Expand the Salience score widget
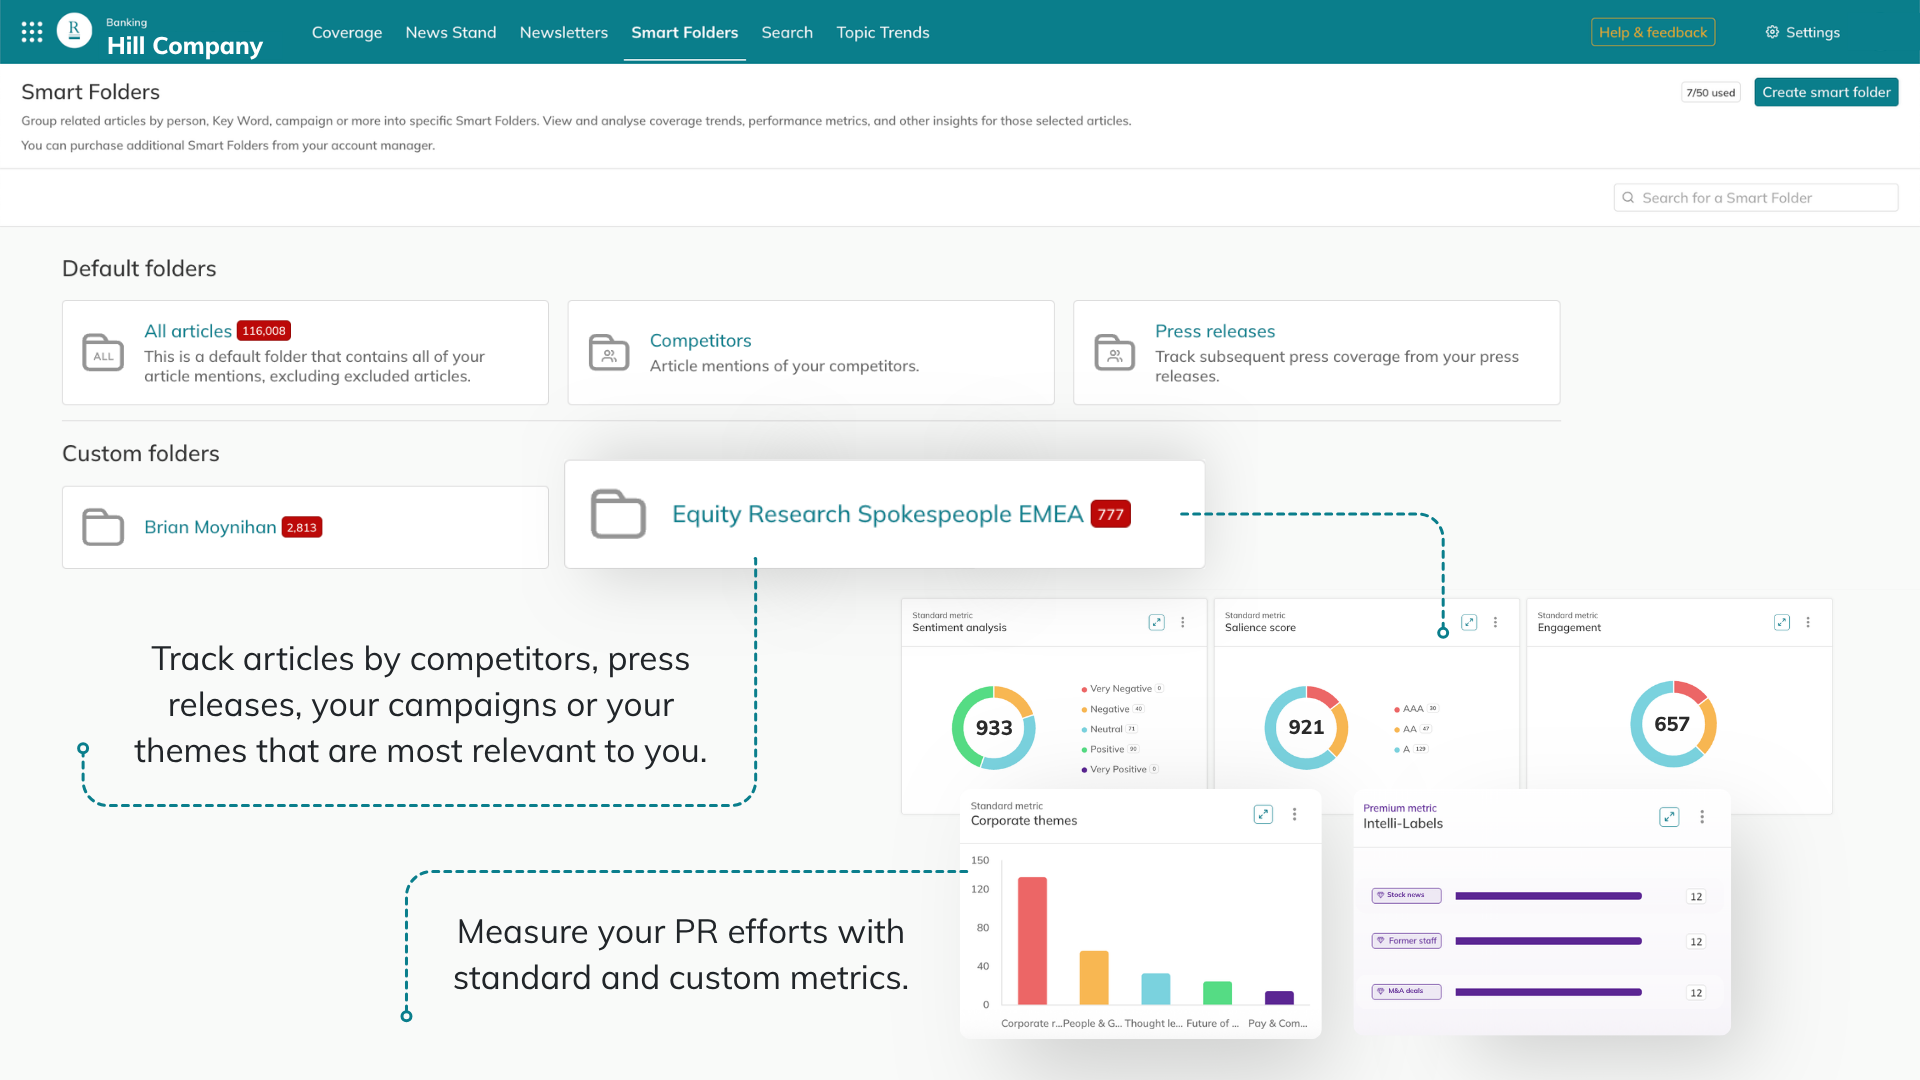The width and height of the screenshot is (1920, 1080). point(1469,622)
